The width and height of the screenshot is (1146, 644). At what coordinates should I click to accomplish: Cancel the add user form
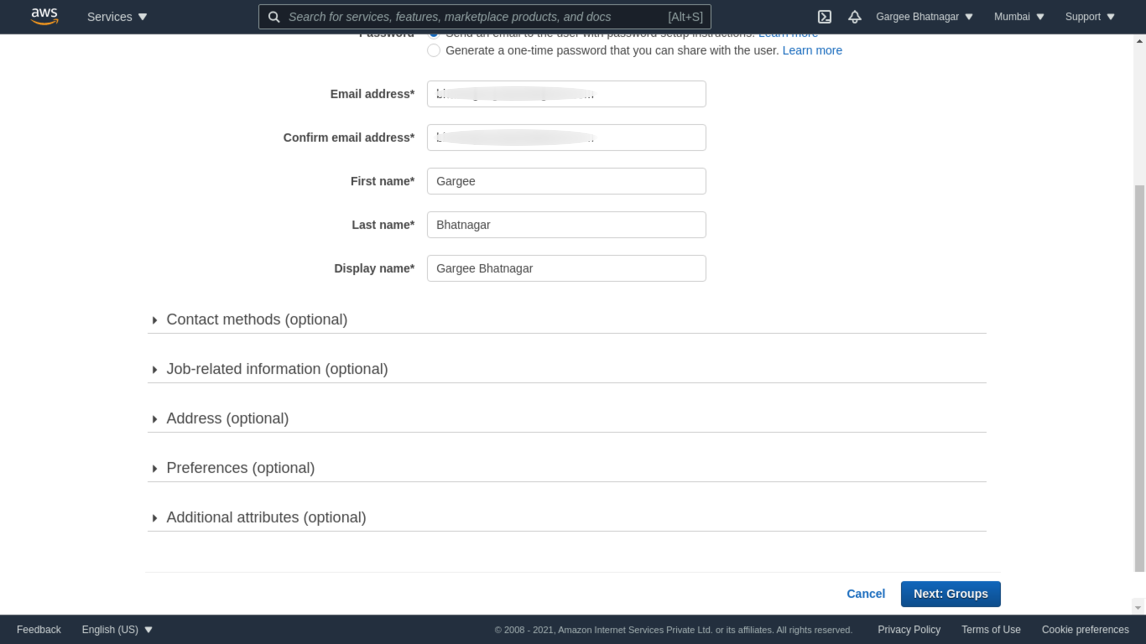(865, 594)
